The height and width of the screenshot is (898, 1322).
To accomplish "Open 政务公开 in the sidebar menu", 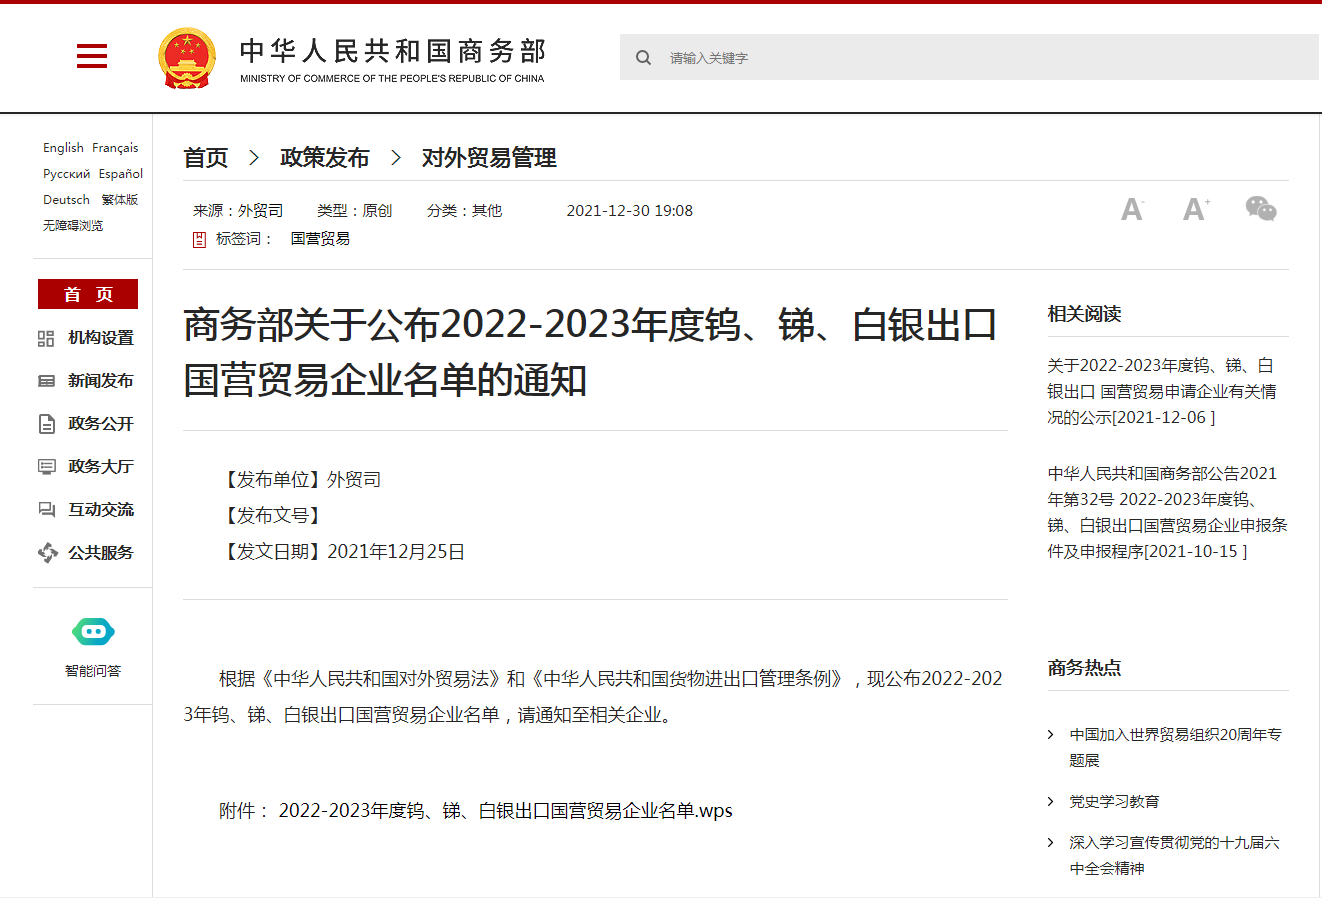I will click(100, 424).
